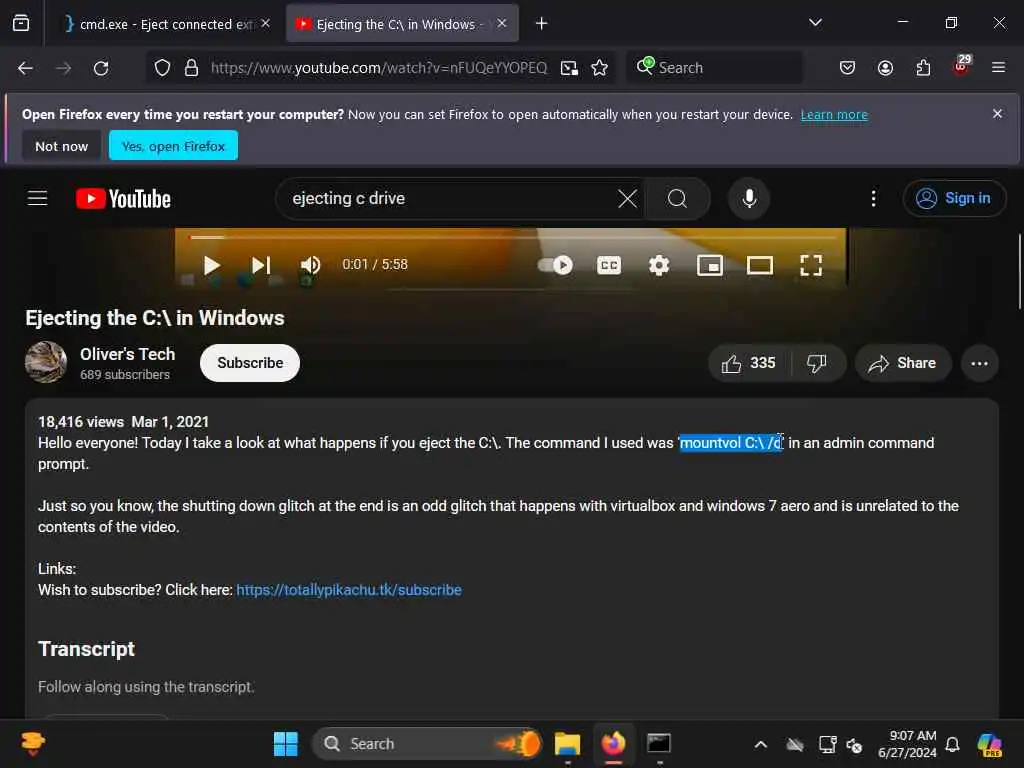
Task: Open Learn more link
Action: point(834,115)
